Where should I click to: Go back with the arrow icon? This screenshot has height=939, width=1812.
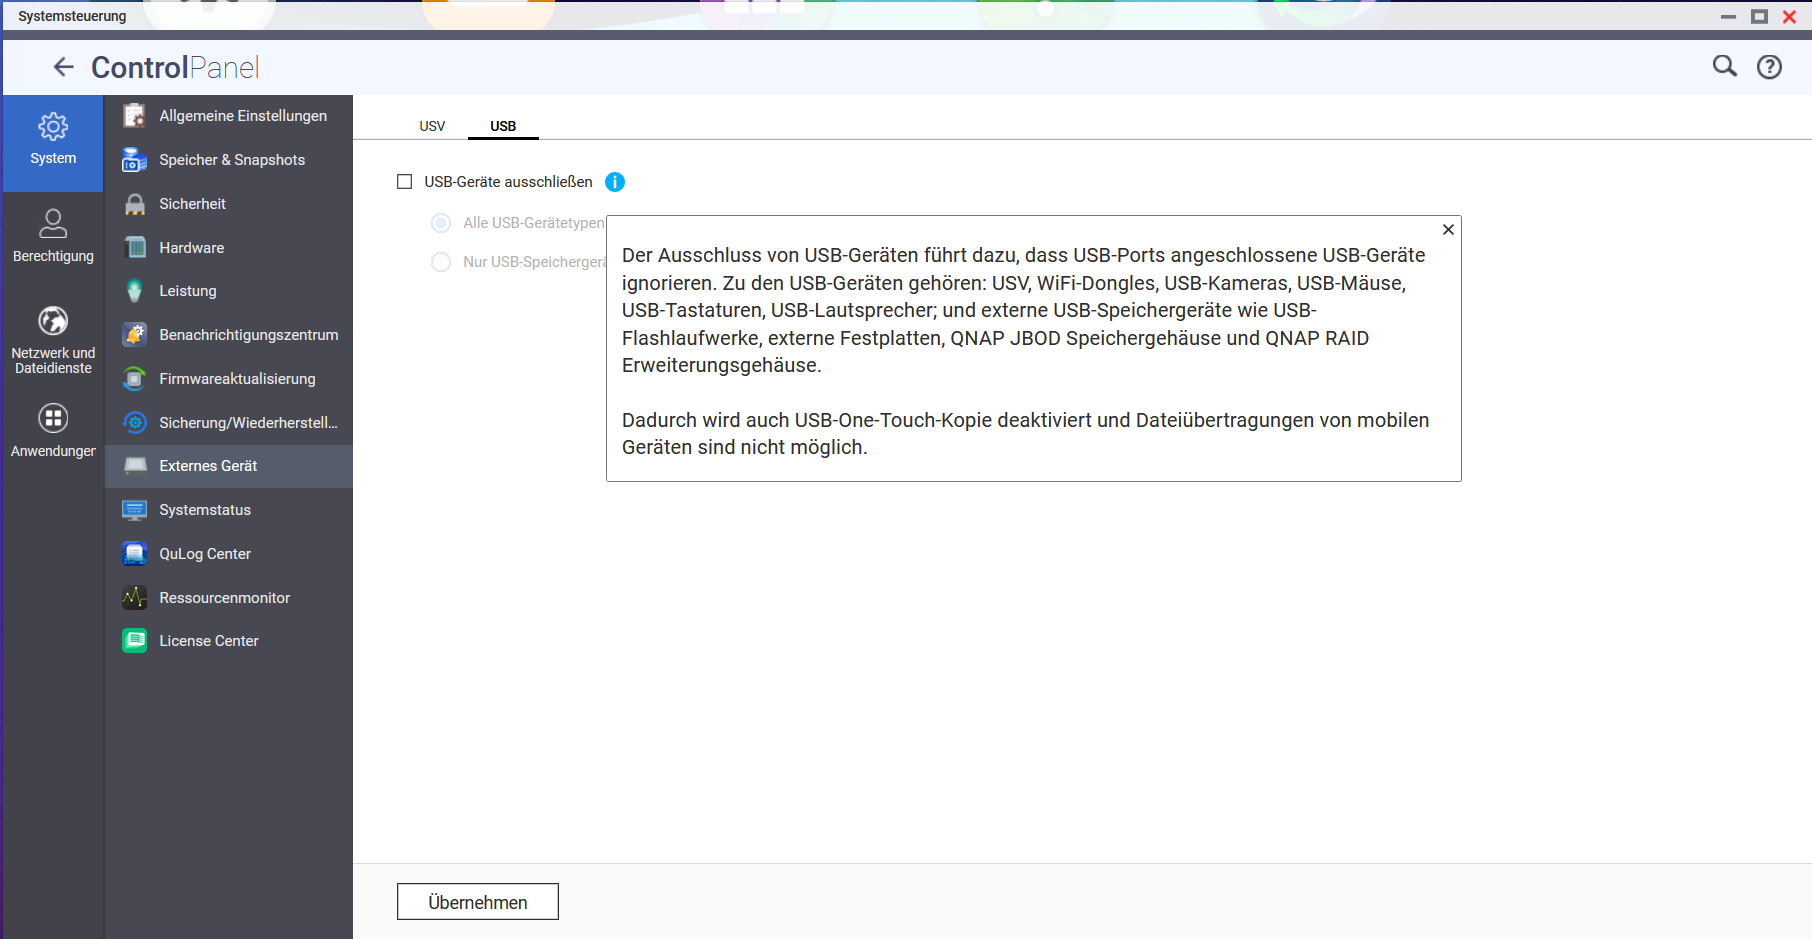[64, 67]
